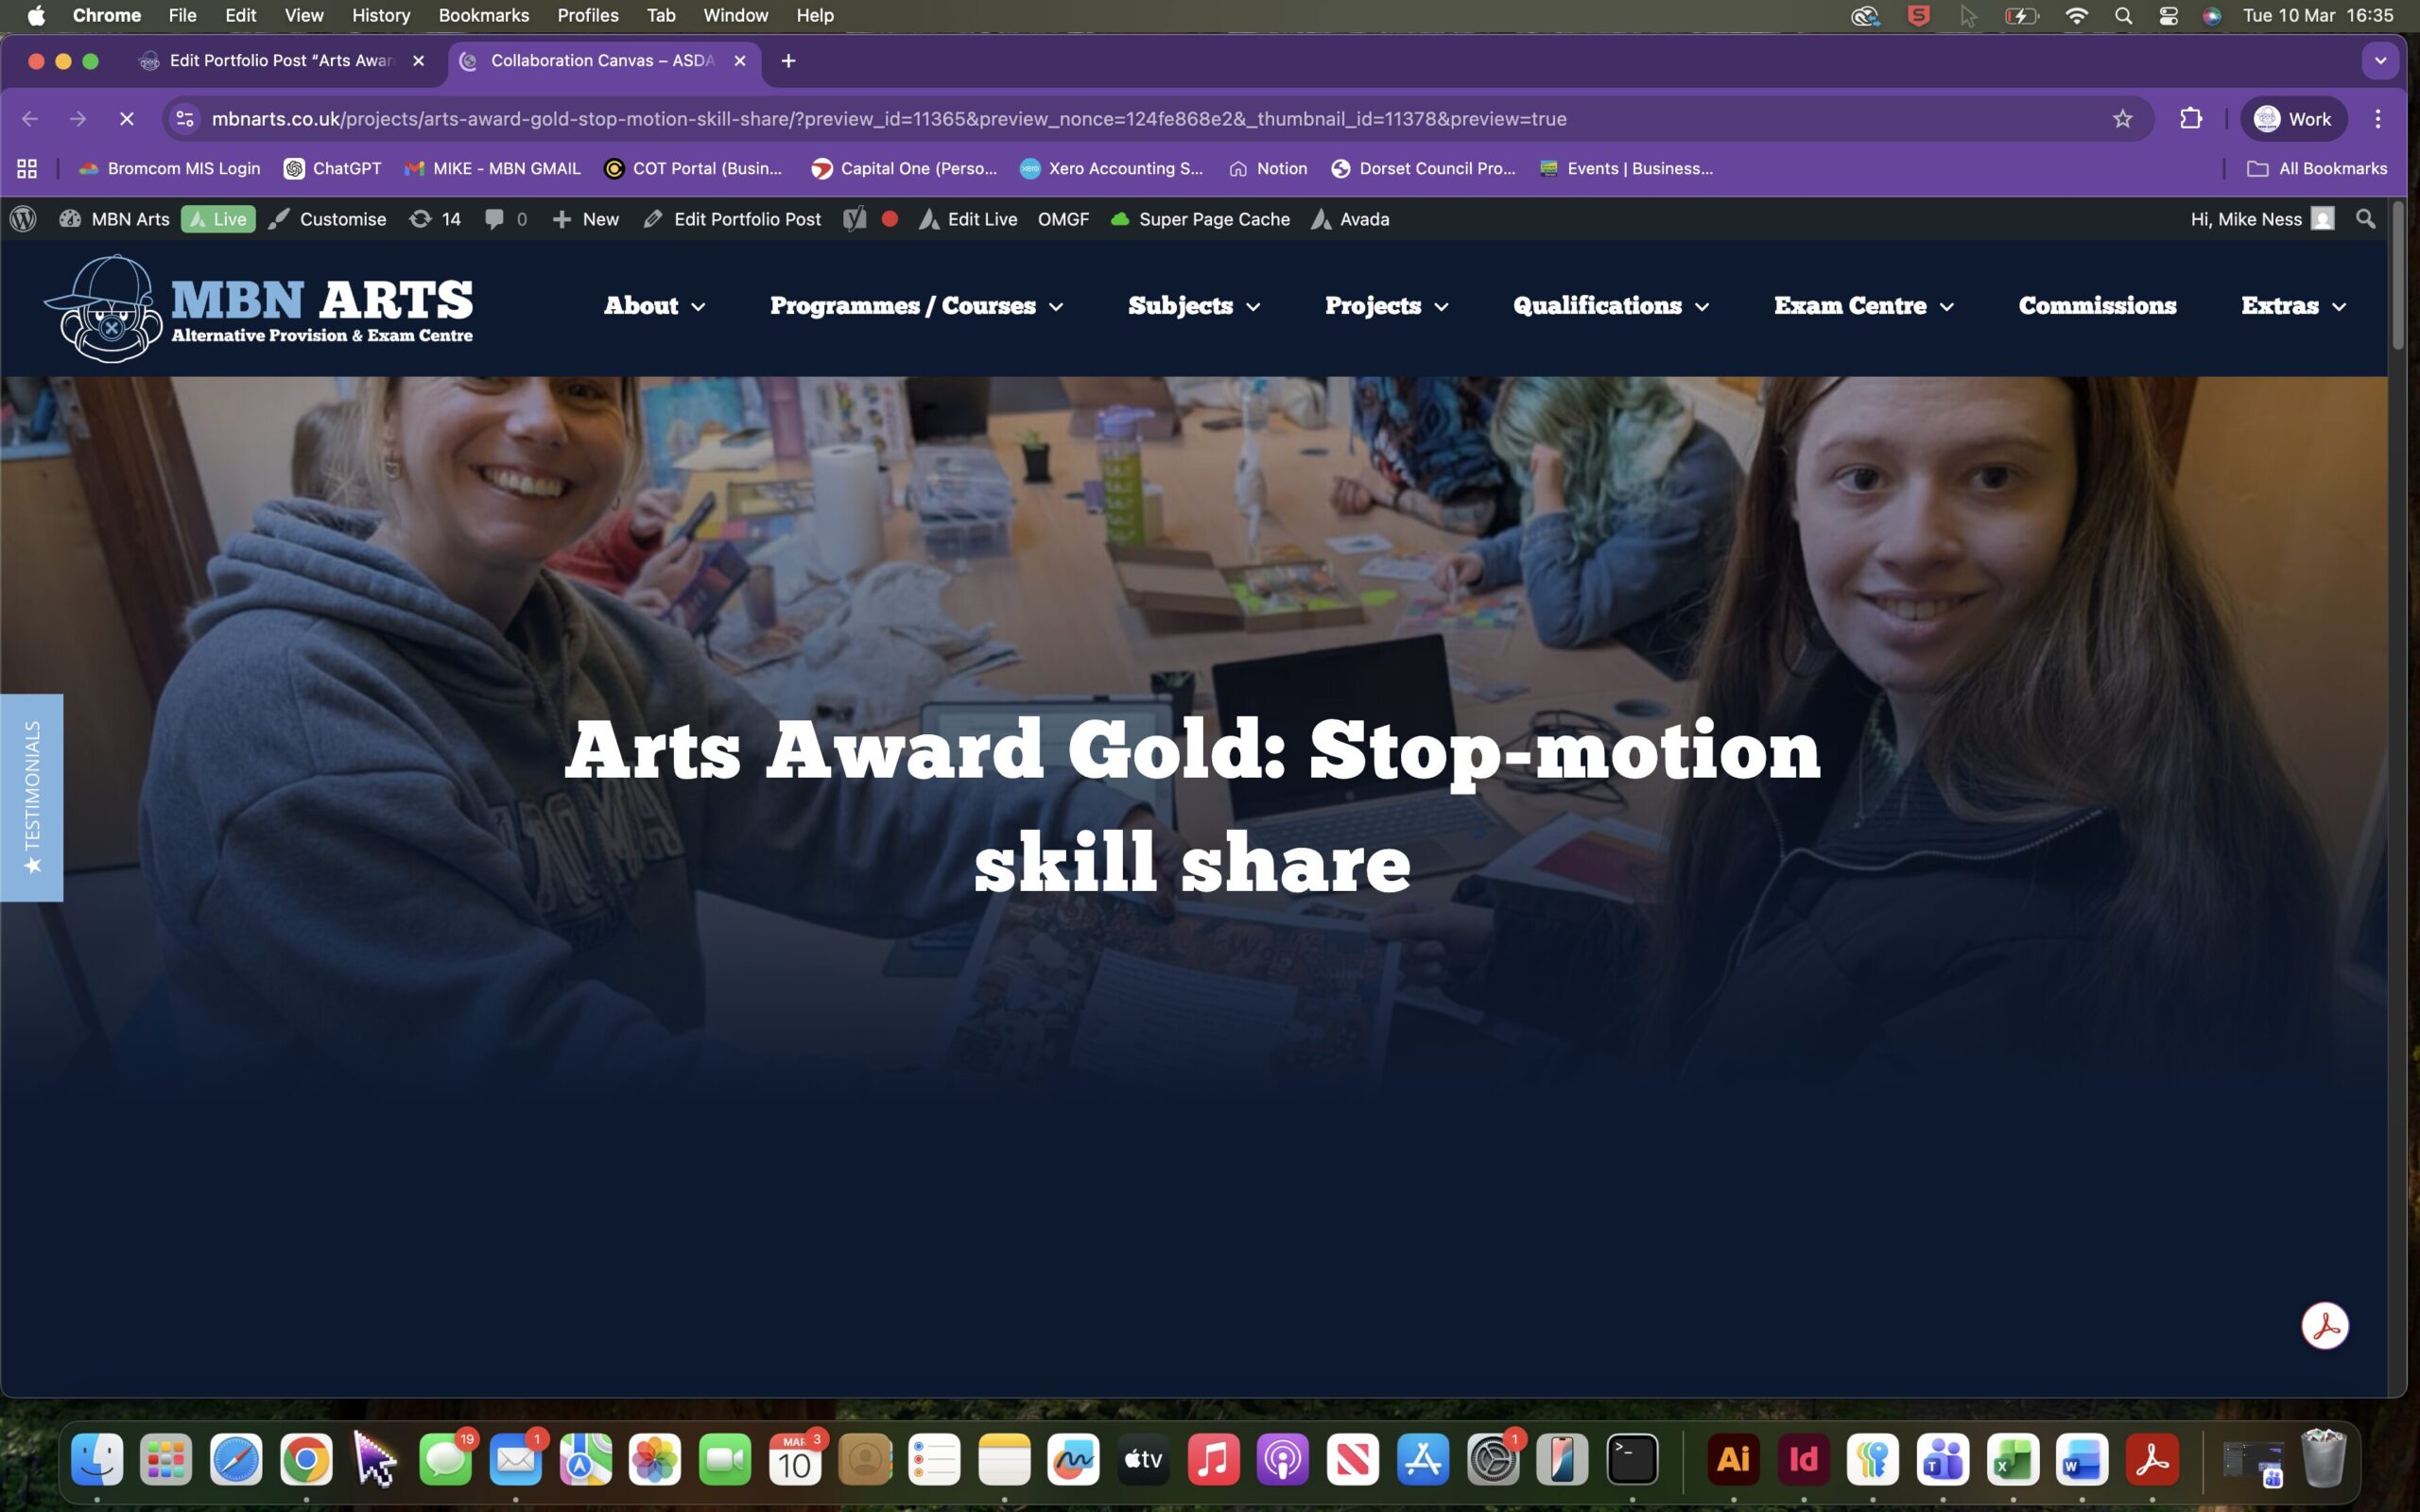Click the Customise admin bar link
The width and height of the screenshot is (2420, 1512).
point(328,219)
